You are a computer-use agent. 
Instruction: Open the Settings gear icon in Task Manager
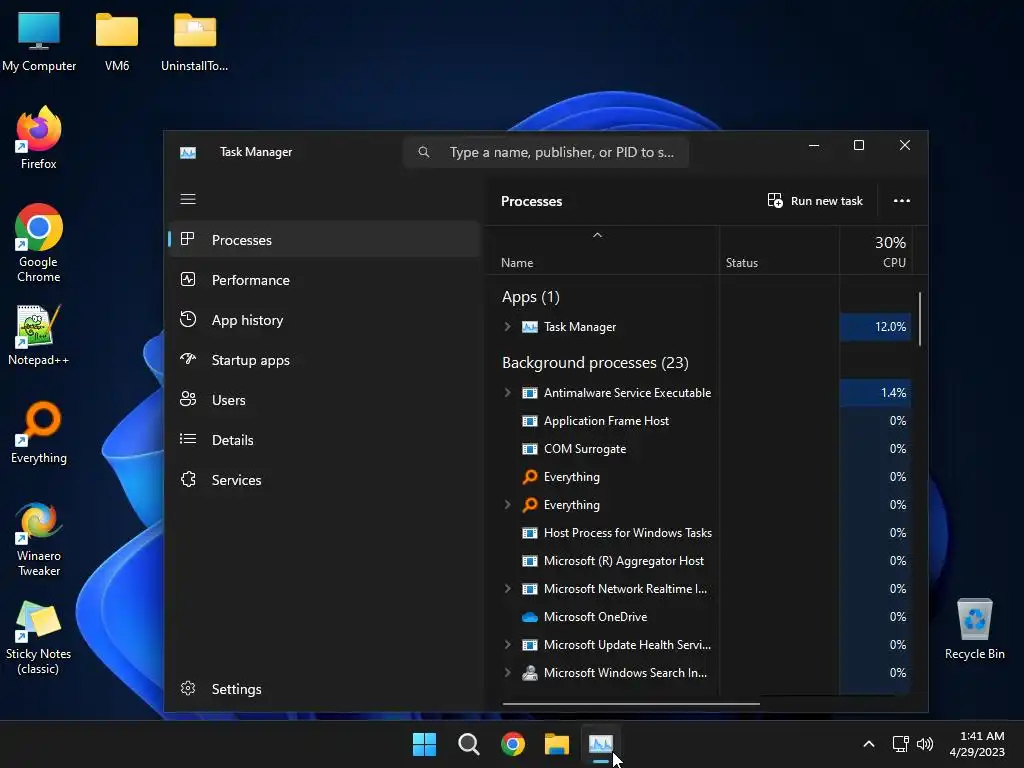coord(188,688)
